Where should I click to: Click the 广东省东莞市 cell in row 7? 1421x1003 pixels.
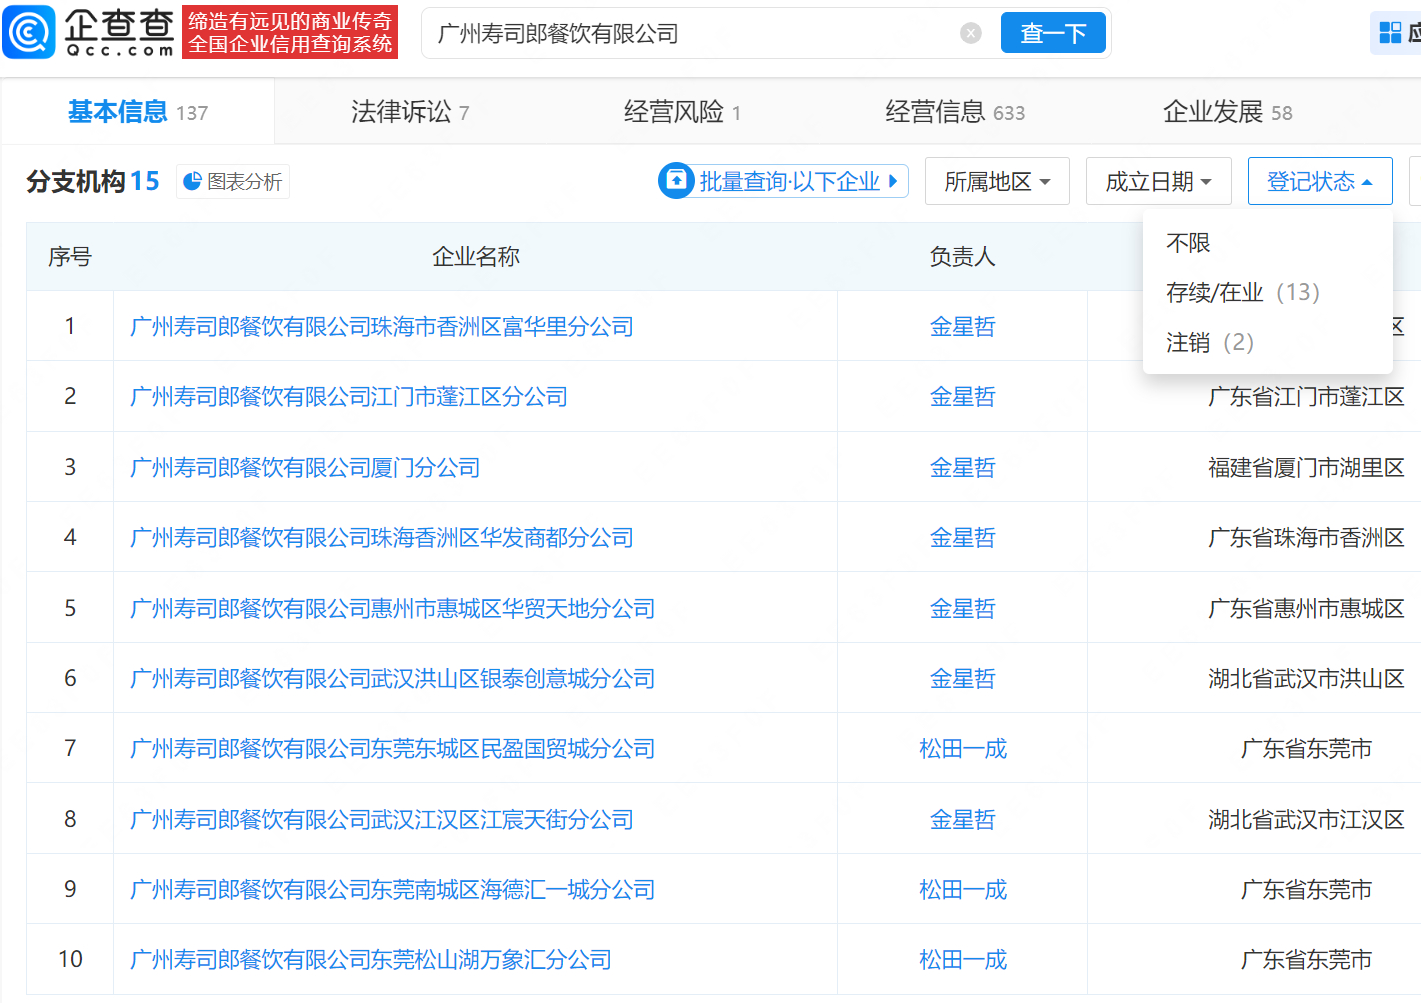click(1306, 749)
